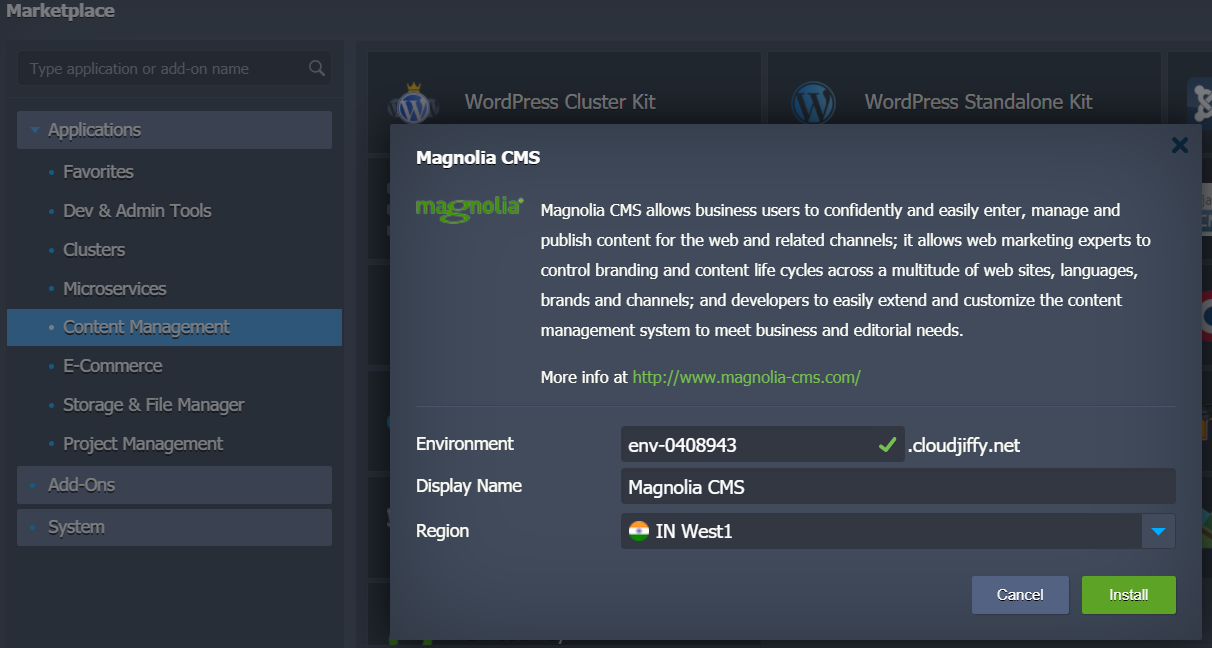Image resolution: width=1212 pixels, height=648 pixels.
Task: Close the Magnolia CMS dialog
Action: point(1180,146)
